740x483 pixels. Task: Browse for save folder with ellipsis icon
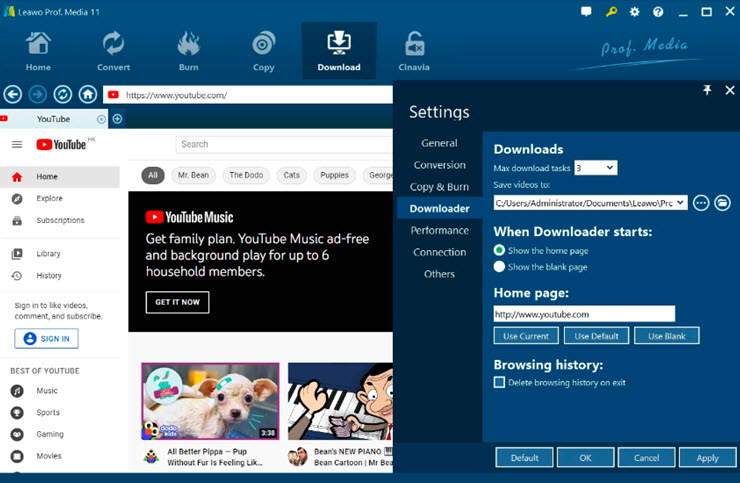(x=701, y=203)
